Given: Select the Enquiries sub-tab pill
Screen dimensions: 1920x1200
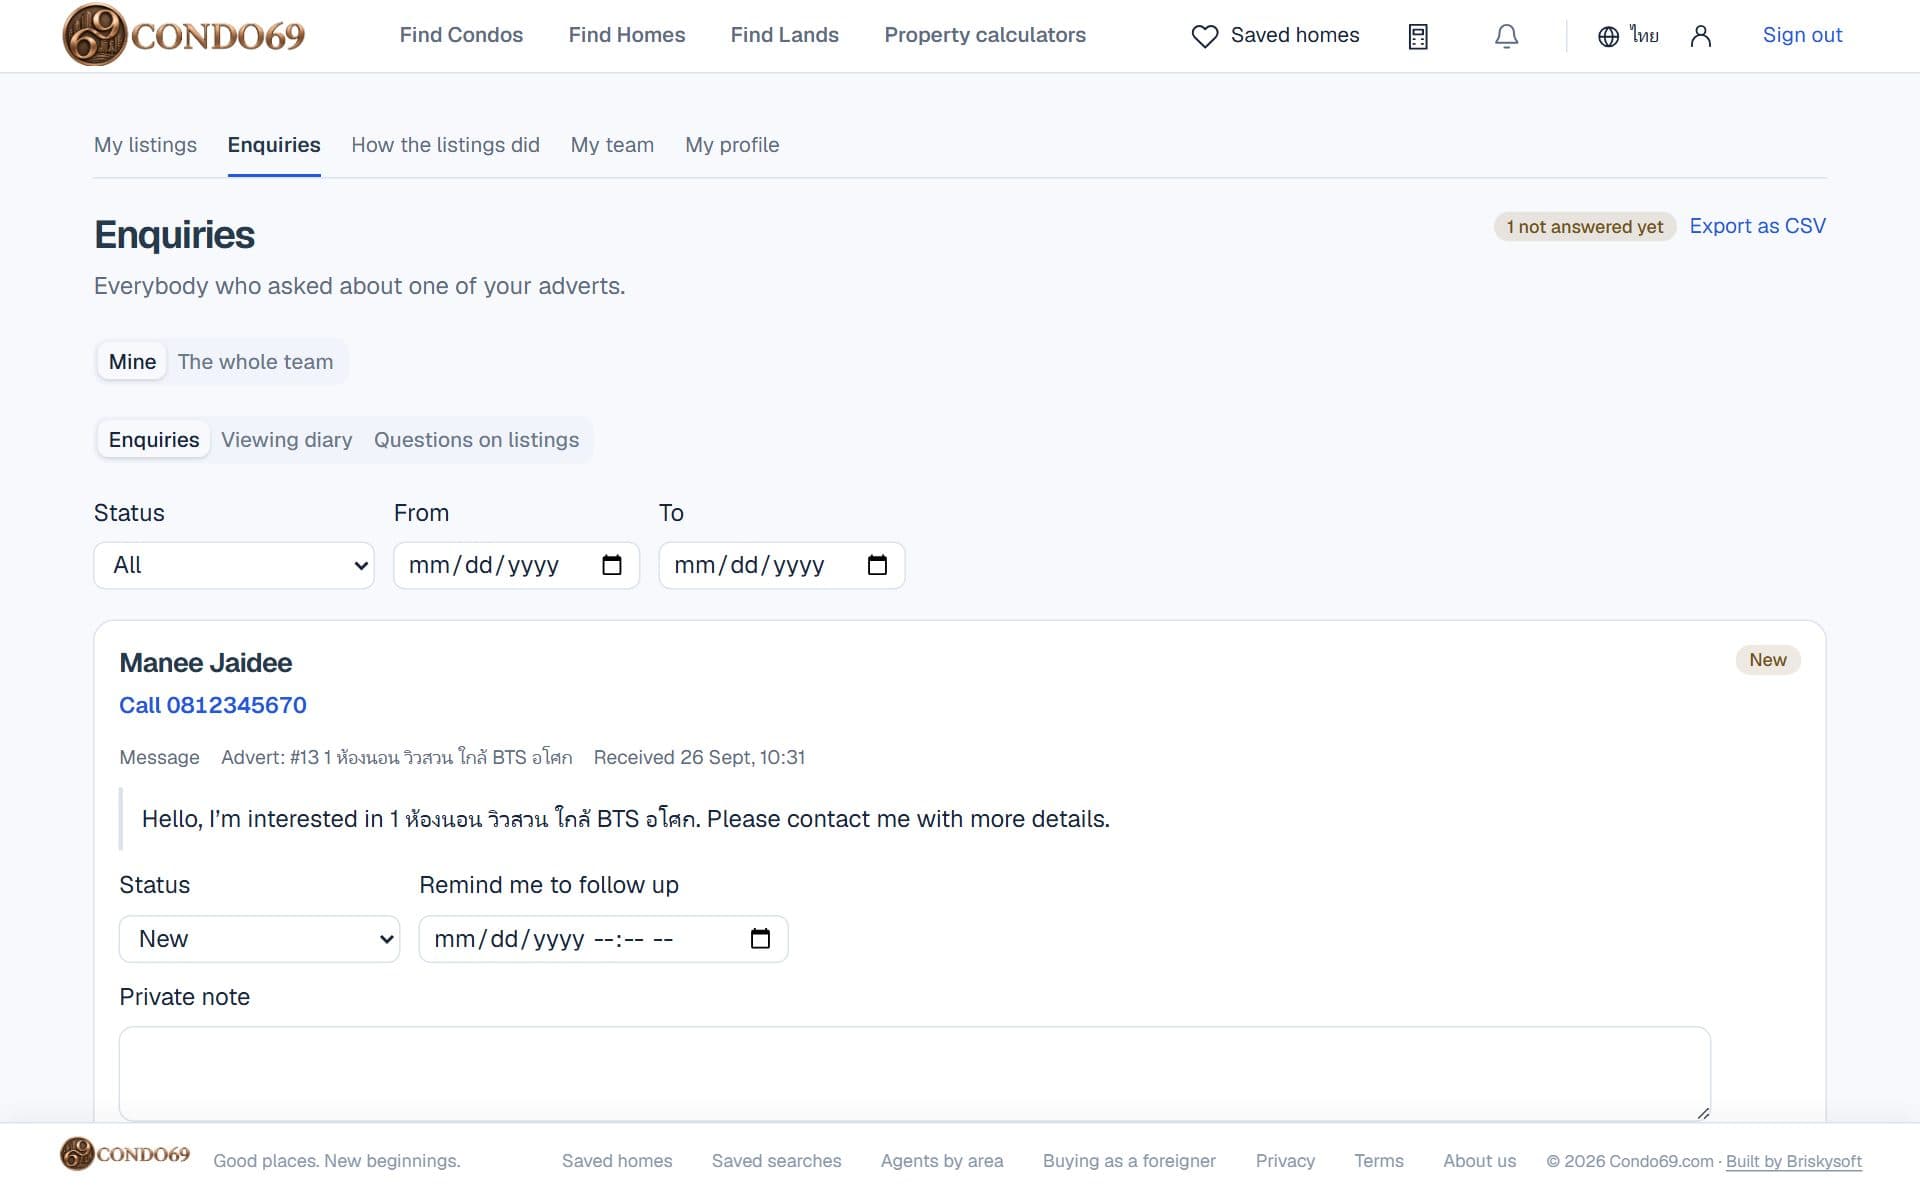Looking at the screenshot, I should coord(154,440).
